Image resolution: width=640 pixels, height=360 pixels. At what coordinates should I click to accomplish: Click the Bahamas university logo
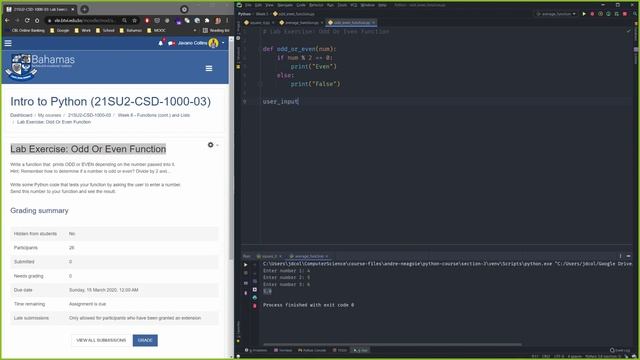click(x=40, y=66)
